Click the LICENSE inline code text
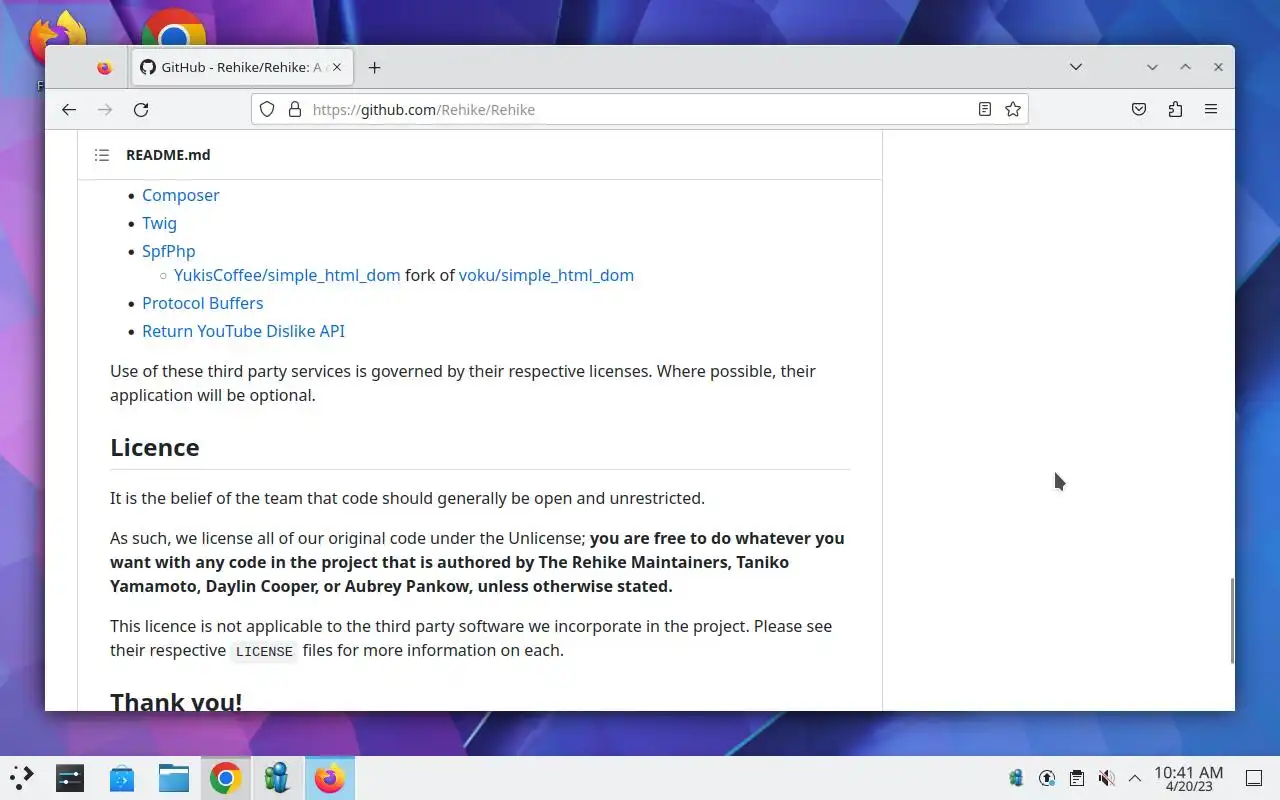 click(264, 651)
